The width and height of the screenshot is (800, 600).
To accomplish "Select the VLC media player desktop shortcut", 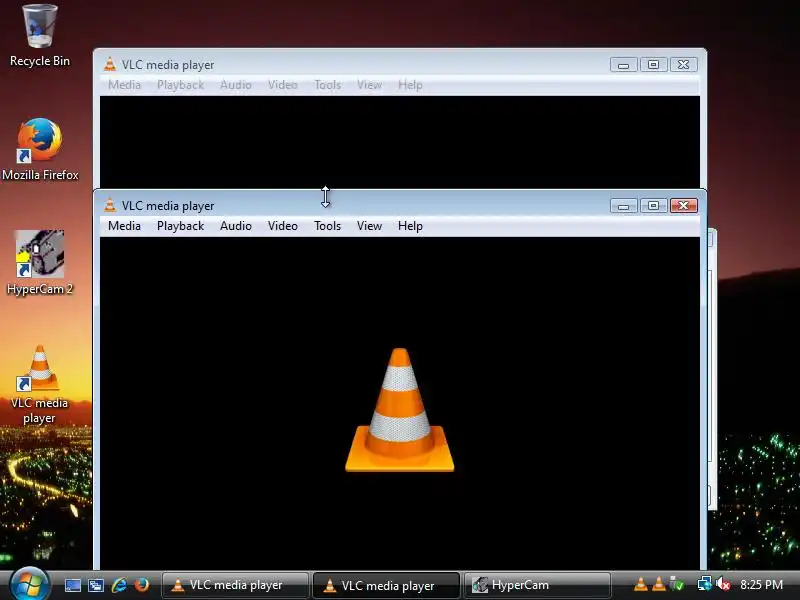I will (x=40, y=384).
